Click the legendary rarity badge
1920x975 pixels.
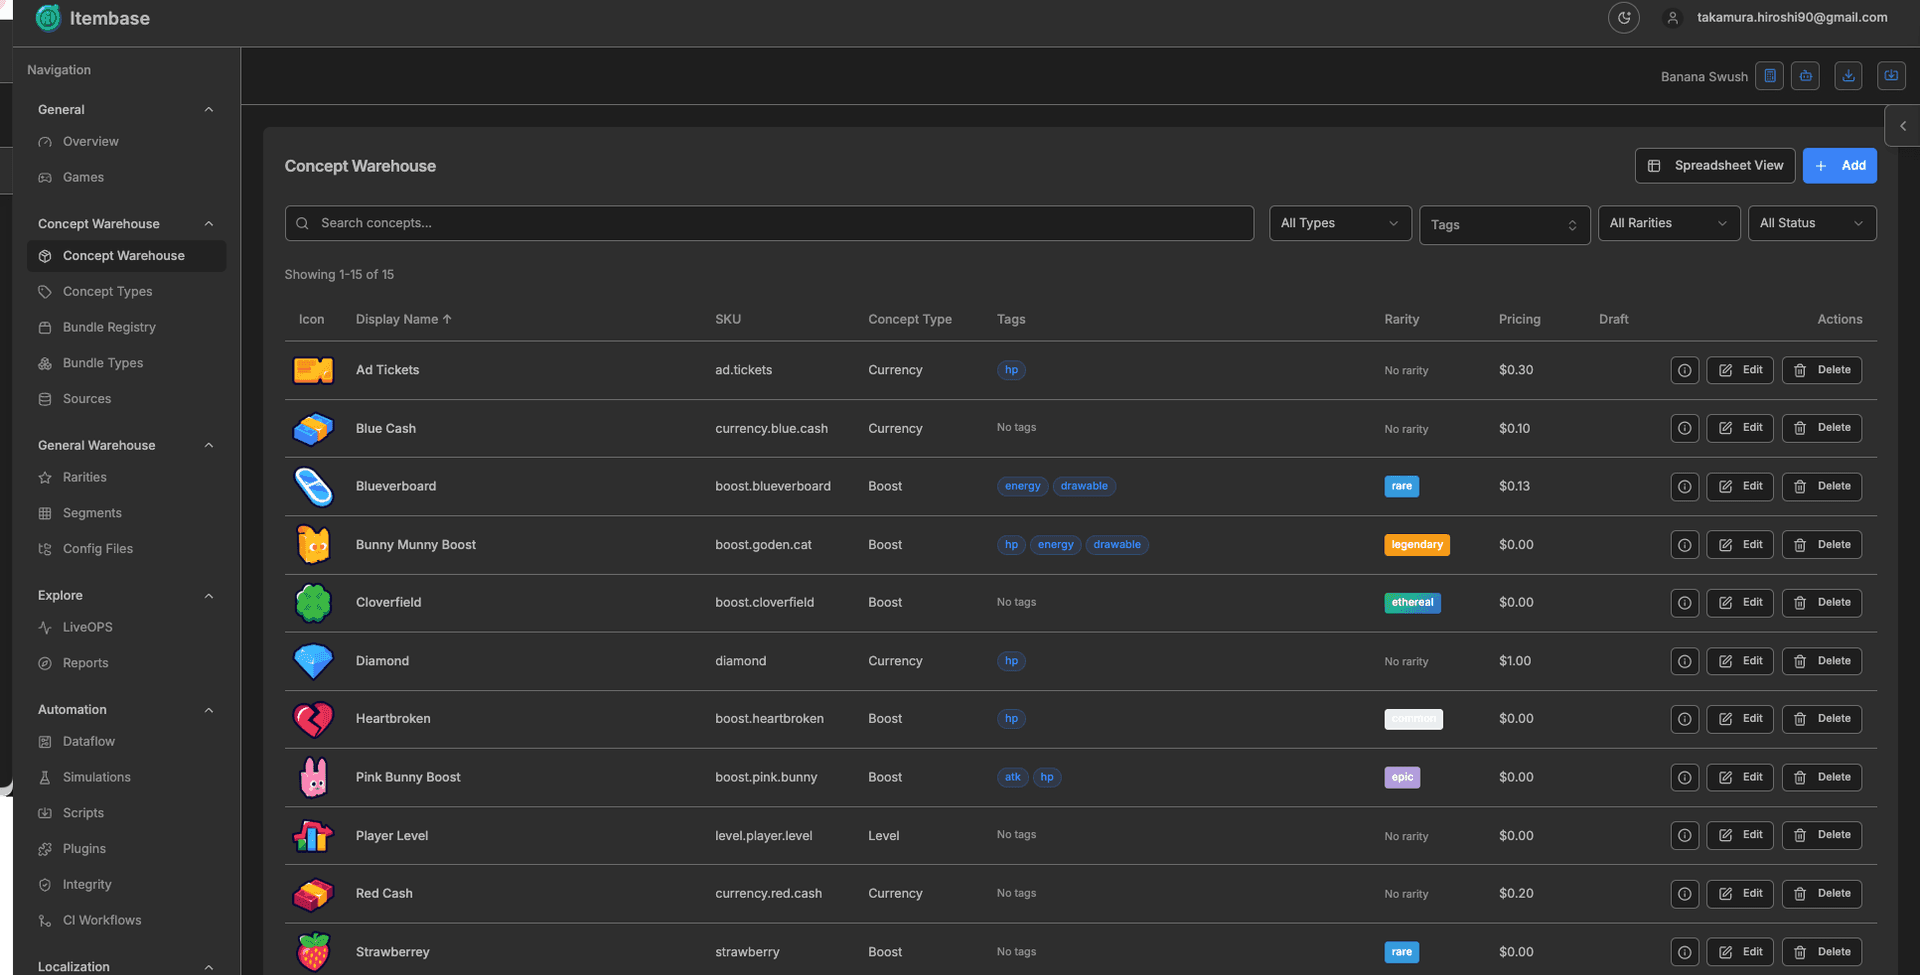pos(1417,545)
